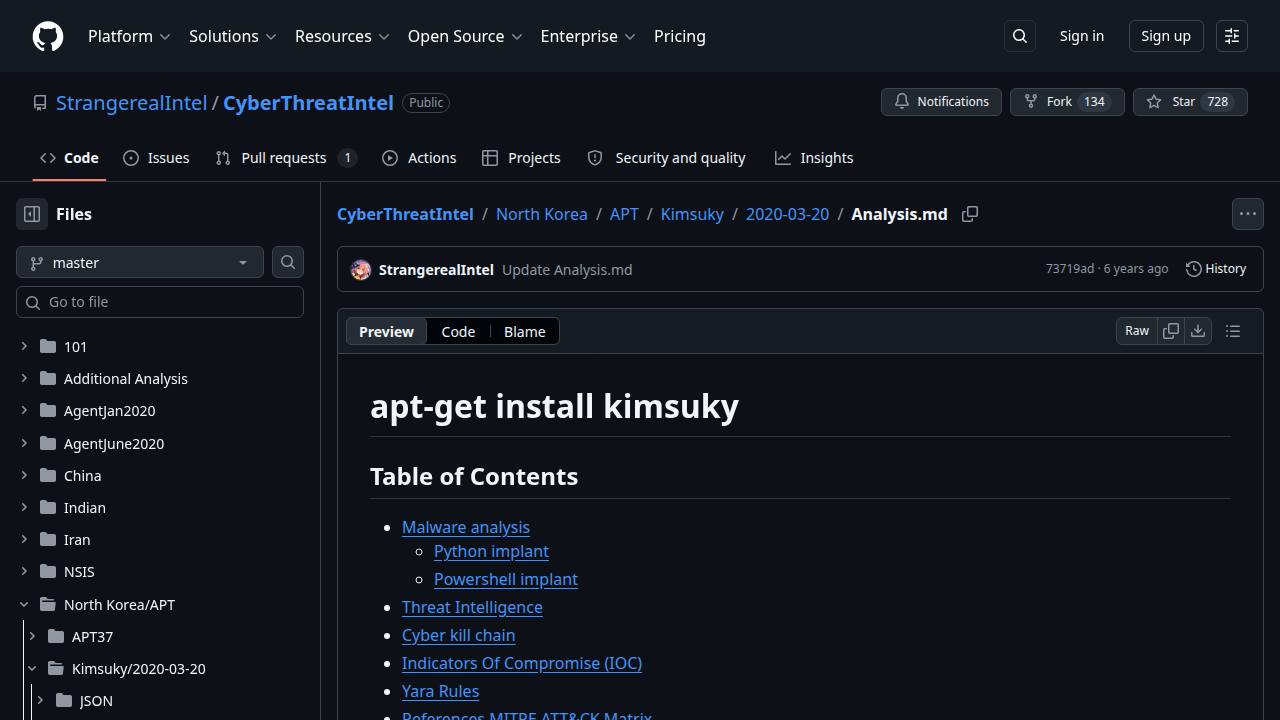
Task: Open the outline icon for document headings
Action: (x=1233, y=331)
